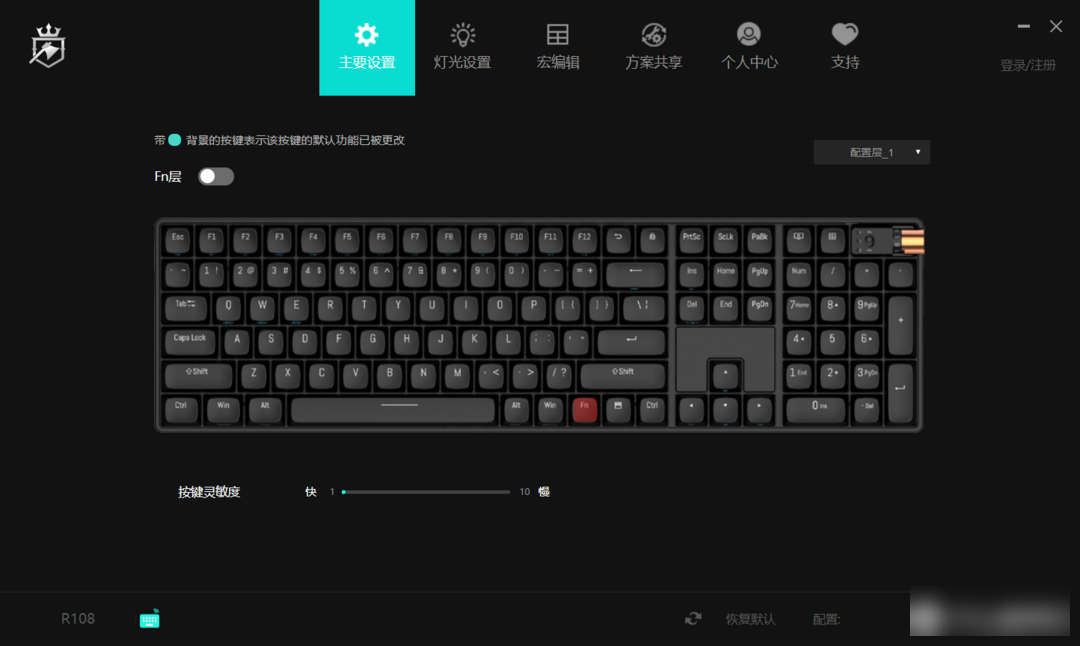Click the Num lock key on numpad

798,274
